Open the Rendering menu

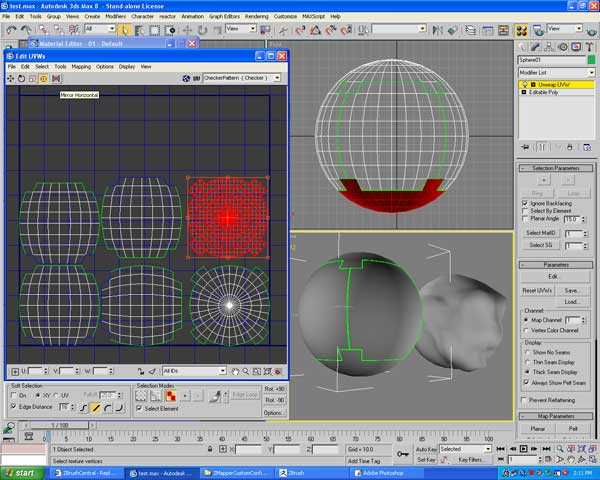click(x=256, y=16)
